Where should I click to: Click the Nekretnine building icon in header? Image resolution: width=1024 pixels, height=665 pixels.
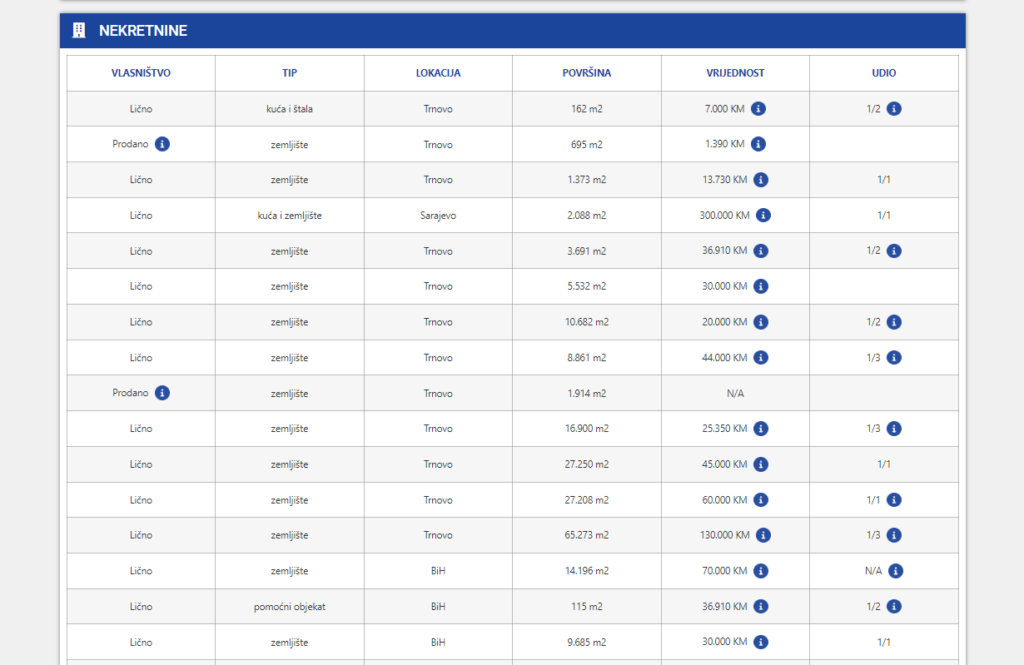pos(79,31)
